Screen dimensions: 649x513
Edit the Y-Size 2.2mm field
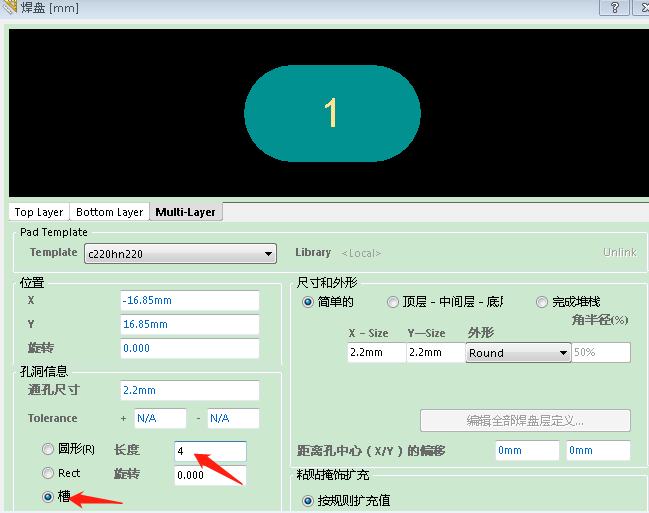[x=436, y=353]
